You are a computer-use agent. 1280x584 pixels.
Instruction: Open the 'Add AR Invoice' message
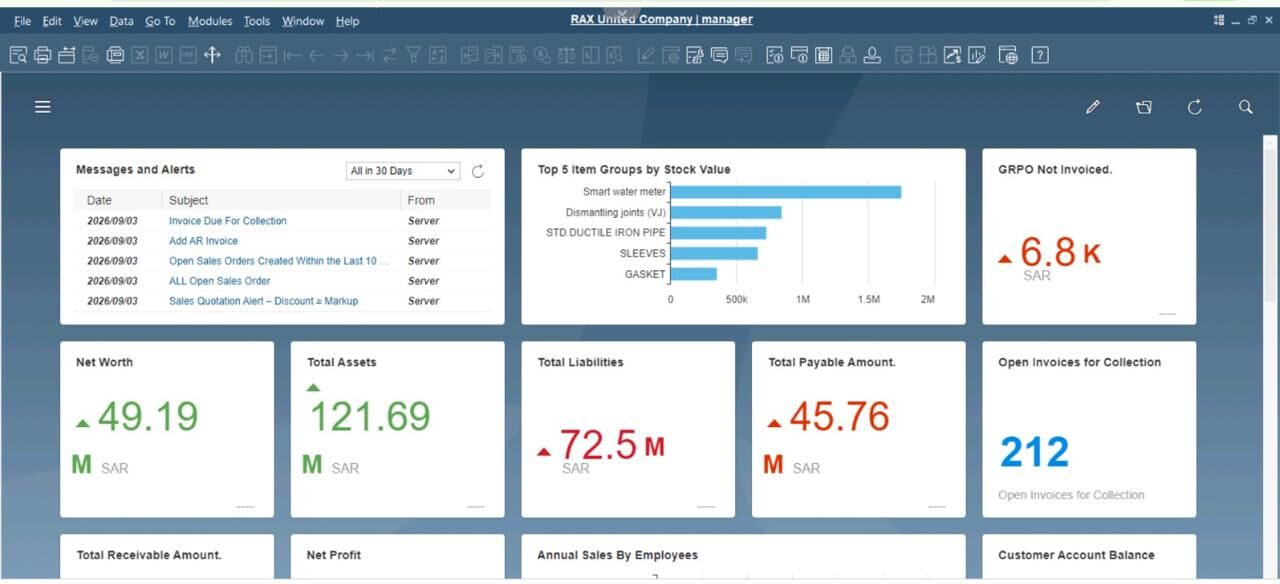204,241
